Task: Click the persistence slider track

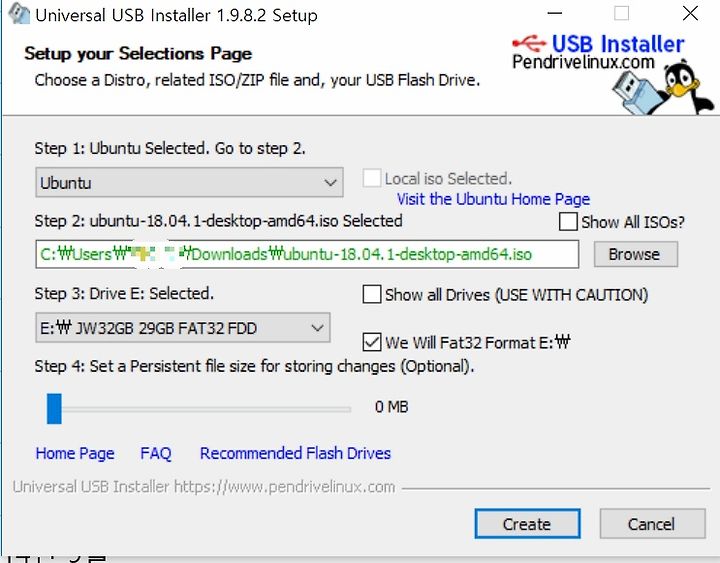Action: coord(198,408)
